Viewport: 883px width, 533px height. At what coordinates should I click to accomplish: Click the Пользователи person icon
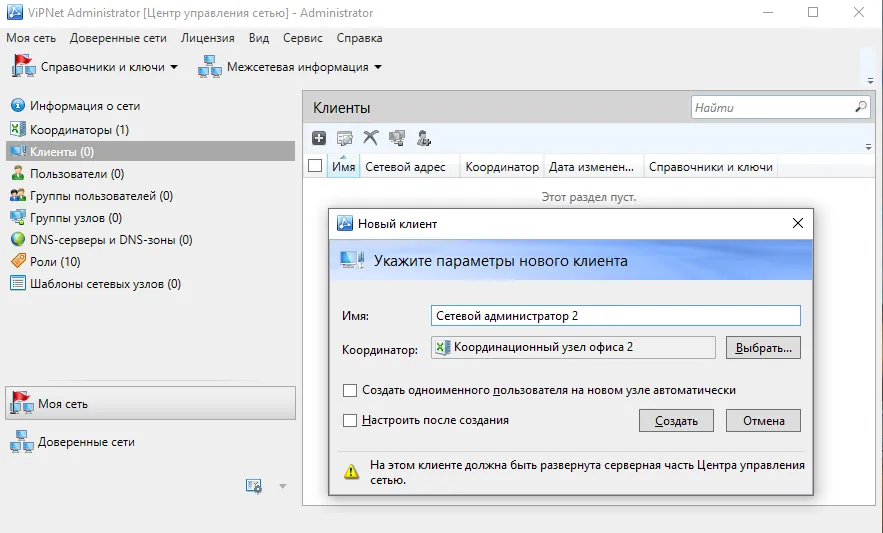tap(18, 174)
